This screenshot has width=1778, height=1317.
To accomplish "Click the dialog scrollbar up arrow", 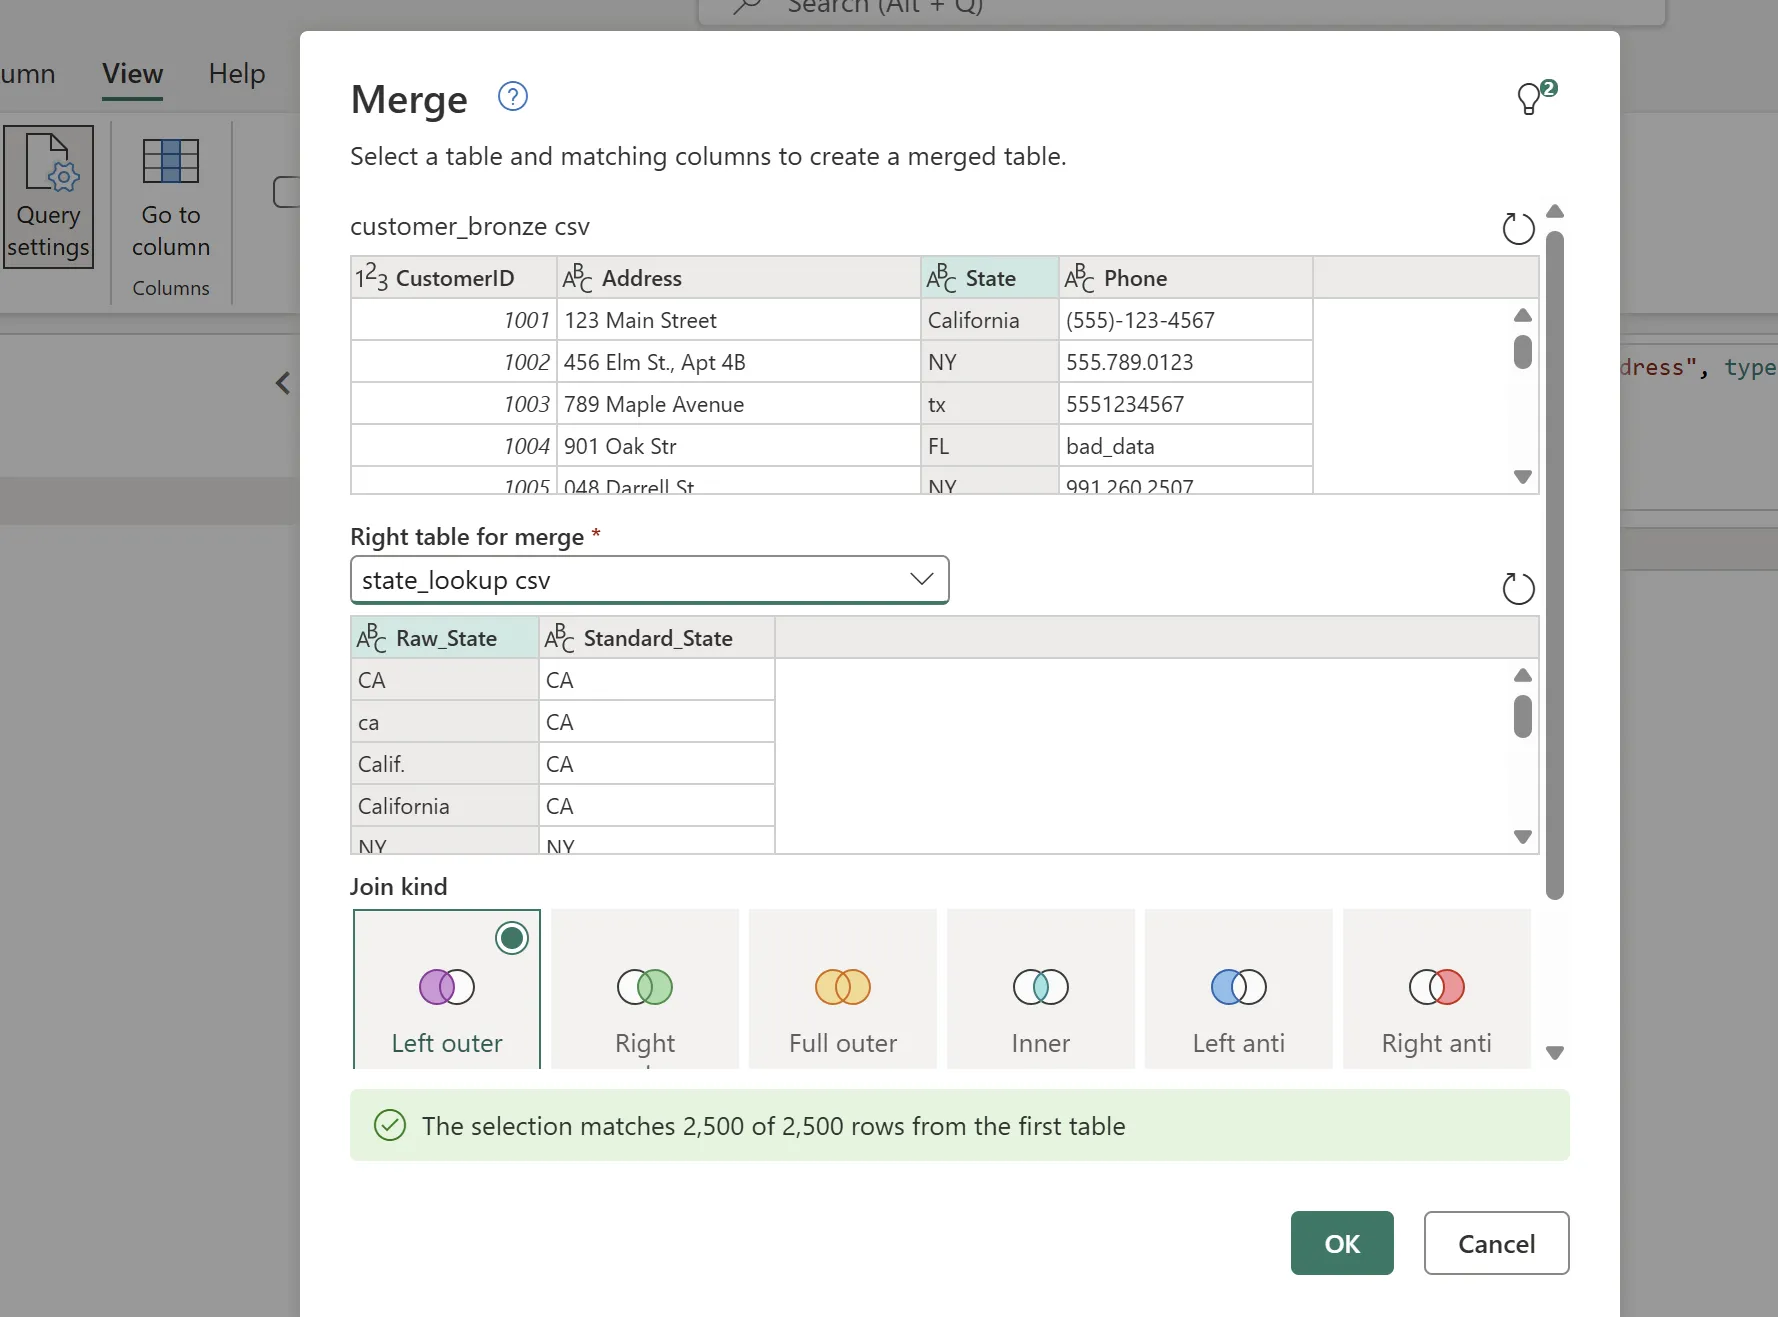I will point(1555,211).
